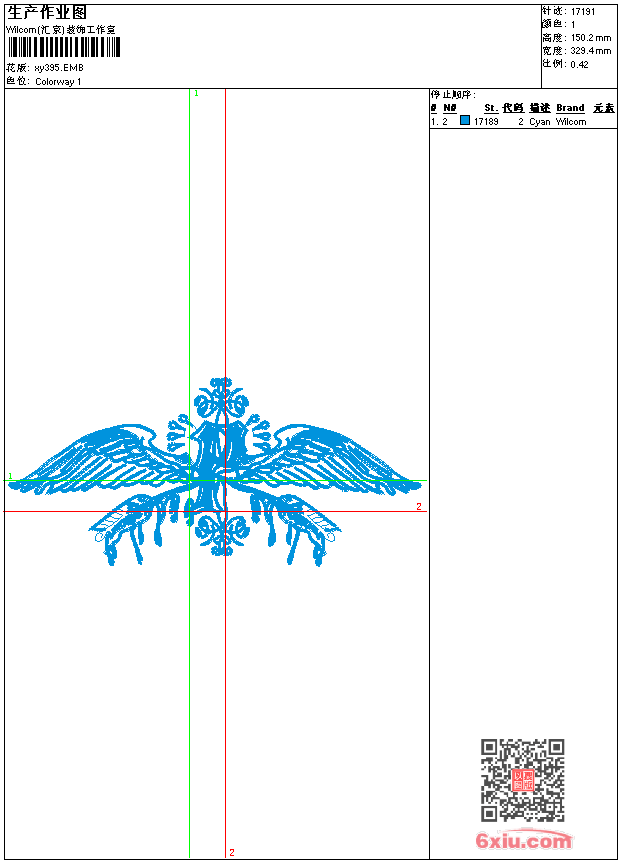Viewport: 620px width, 860px height.
Task: Click the '停止顺序:' heading
Action: pyautogui.click(x=453, y=95)
